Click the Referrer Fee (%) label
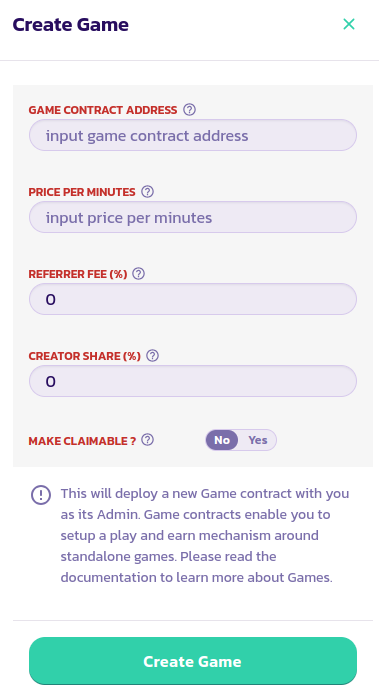Viewport: 379px width, 689px height. [78, 274]
